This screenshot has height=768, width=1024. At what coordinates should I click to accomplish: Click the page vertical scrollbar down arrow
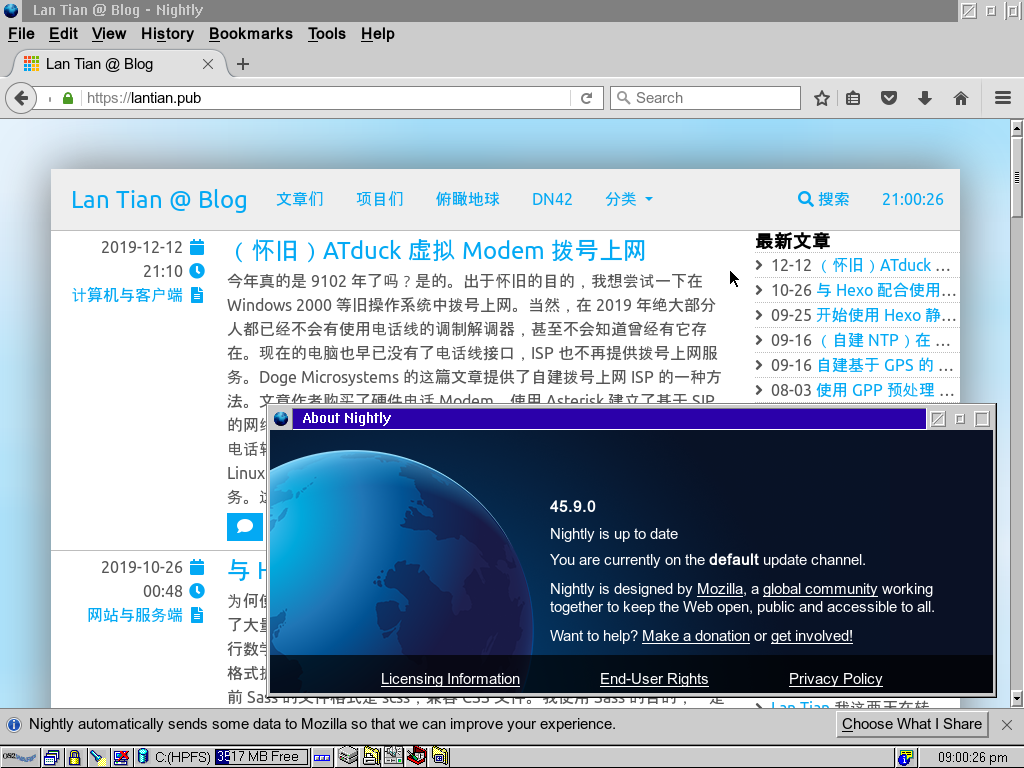1017,699
